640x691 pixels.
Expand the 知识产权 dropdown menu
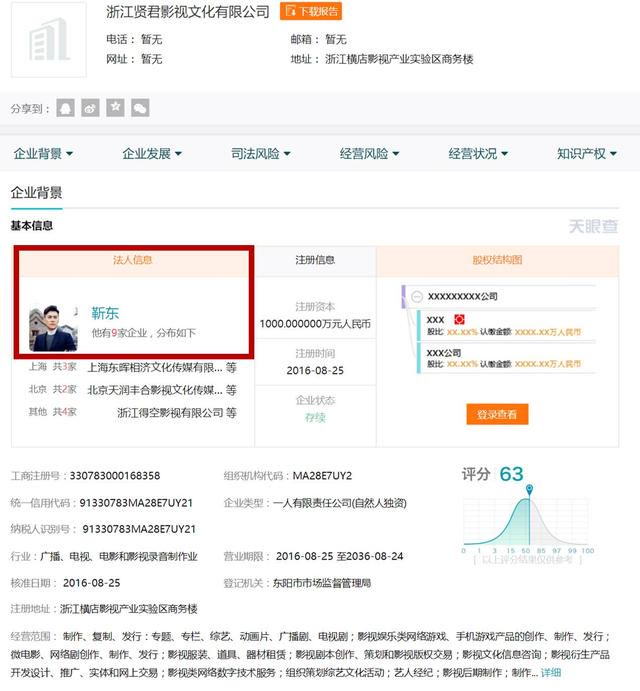coord(587,154)
